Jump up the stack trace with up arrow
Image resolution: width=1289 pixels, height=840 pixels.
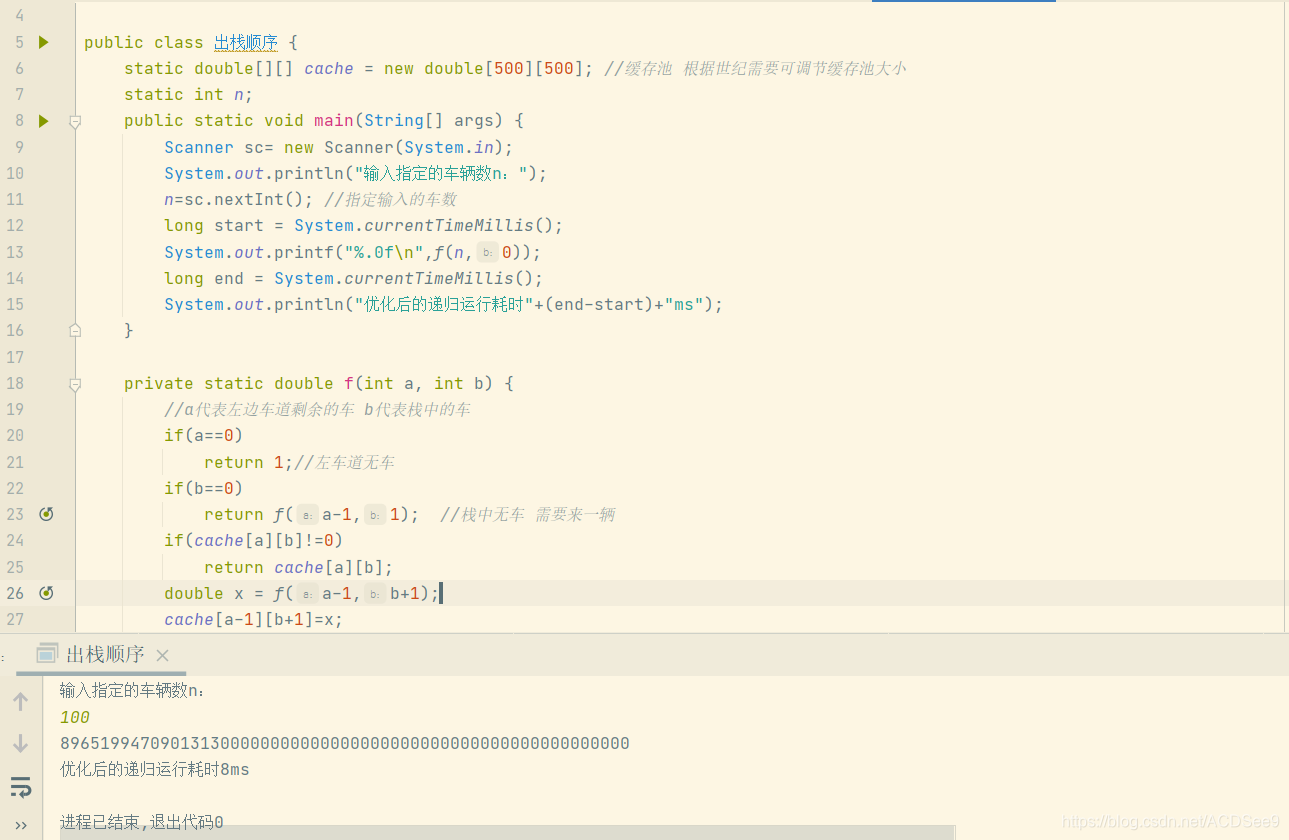[20, 702]
